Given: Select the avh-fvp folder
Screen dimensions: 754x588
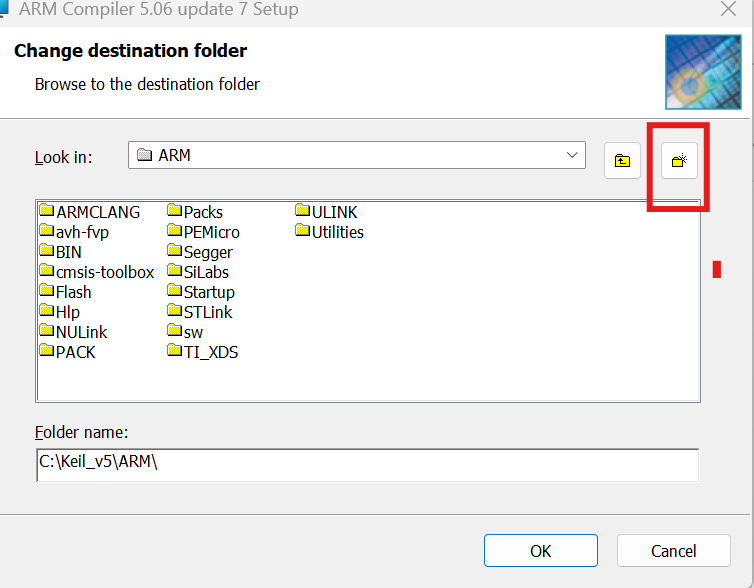Looking at the screenshot, I should tap(75, 232).
